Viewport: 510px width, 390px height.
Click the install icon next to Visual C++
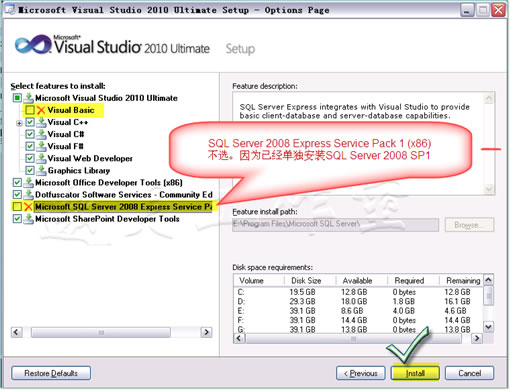tap(41, 122)
